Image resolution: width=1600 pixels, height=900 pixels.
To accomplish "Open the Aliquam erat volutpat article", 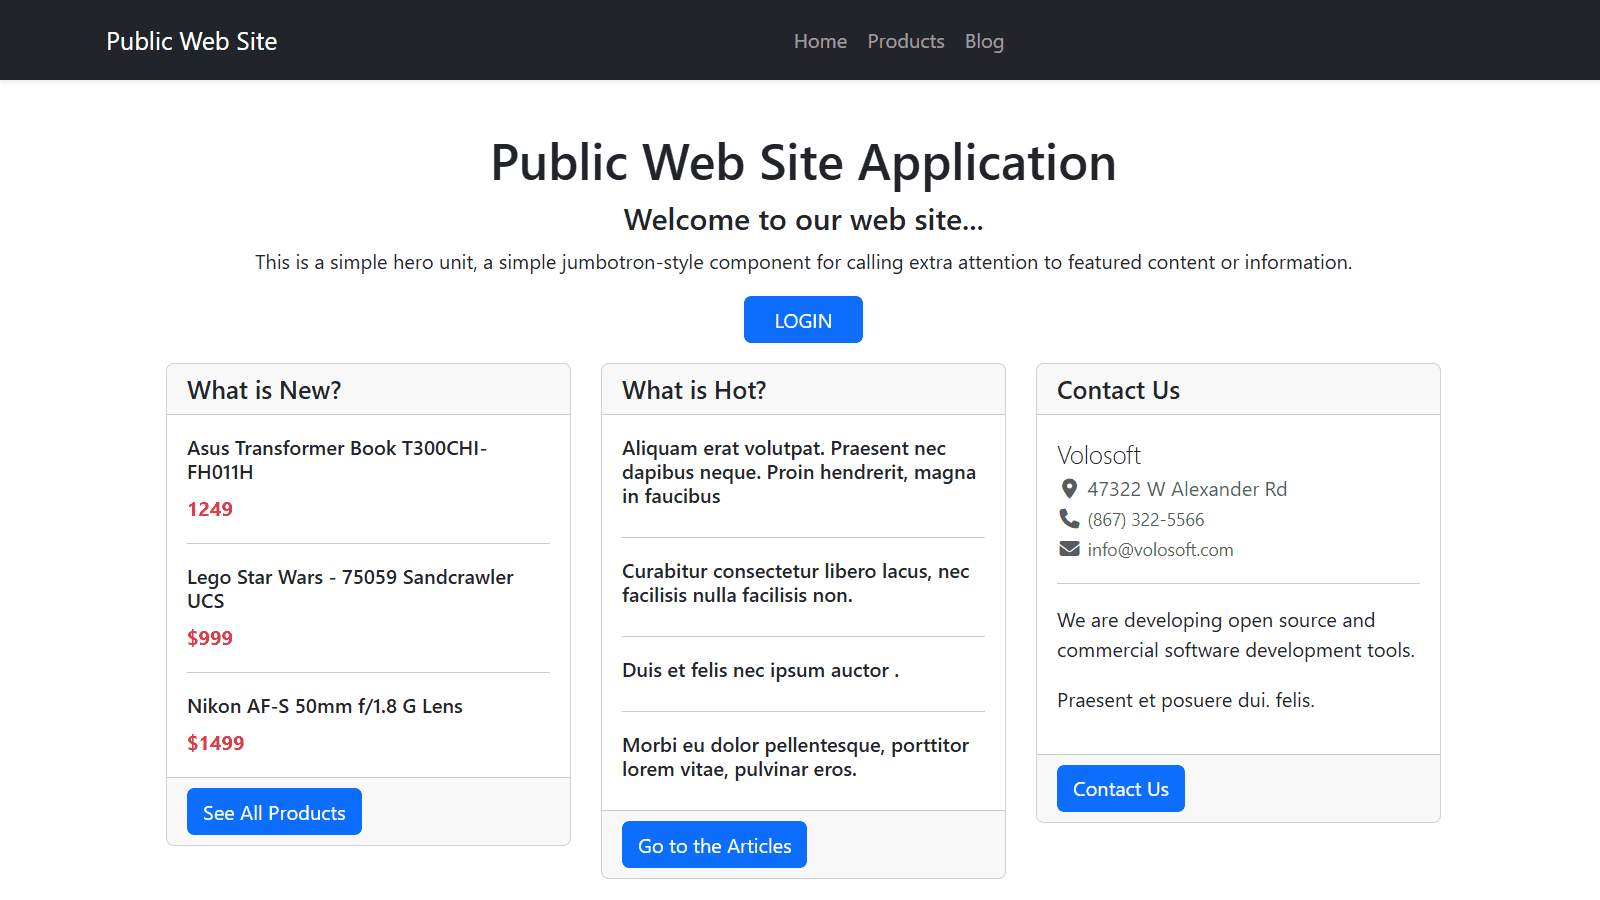I will (799, 472).
